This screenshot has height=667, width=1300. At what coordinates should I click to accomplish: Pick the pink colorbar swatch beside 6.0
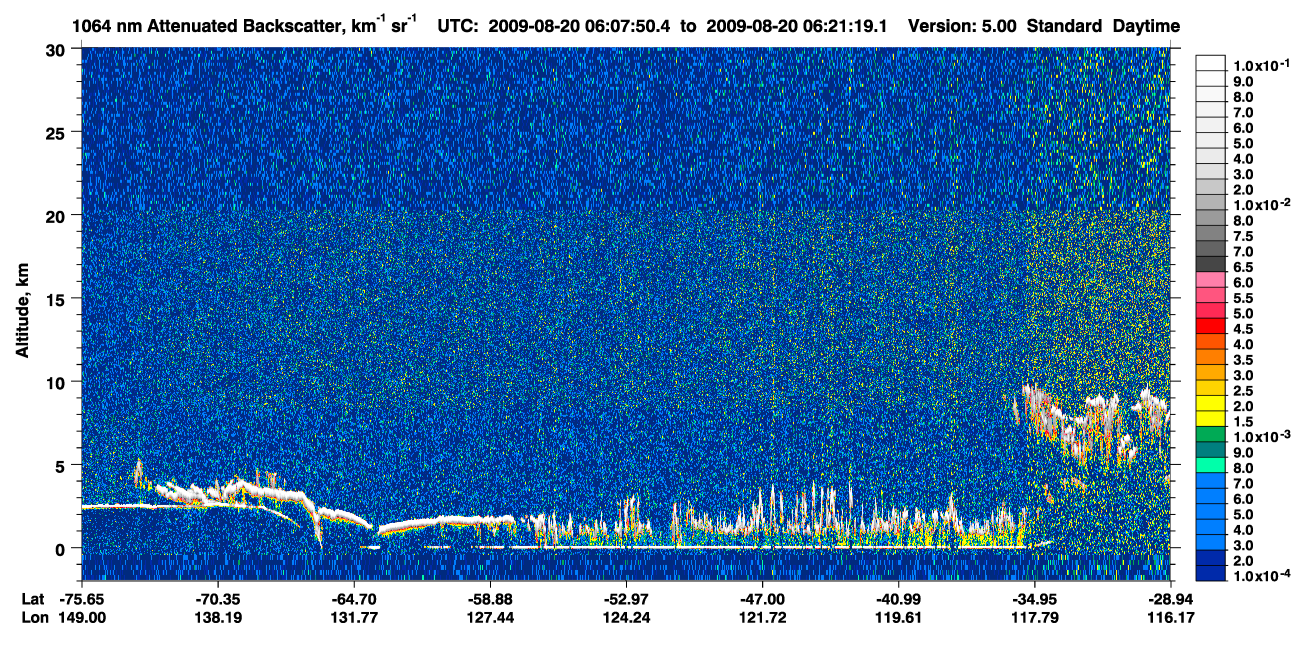(1210, 279)
